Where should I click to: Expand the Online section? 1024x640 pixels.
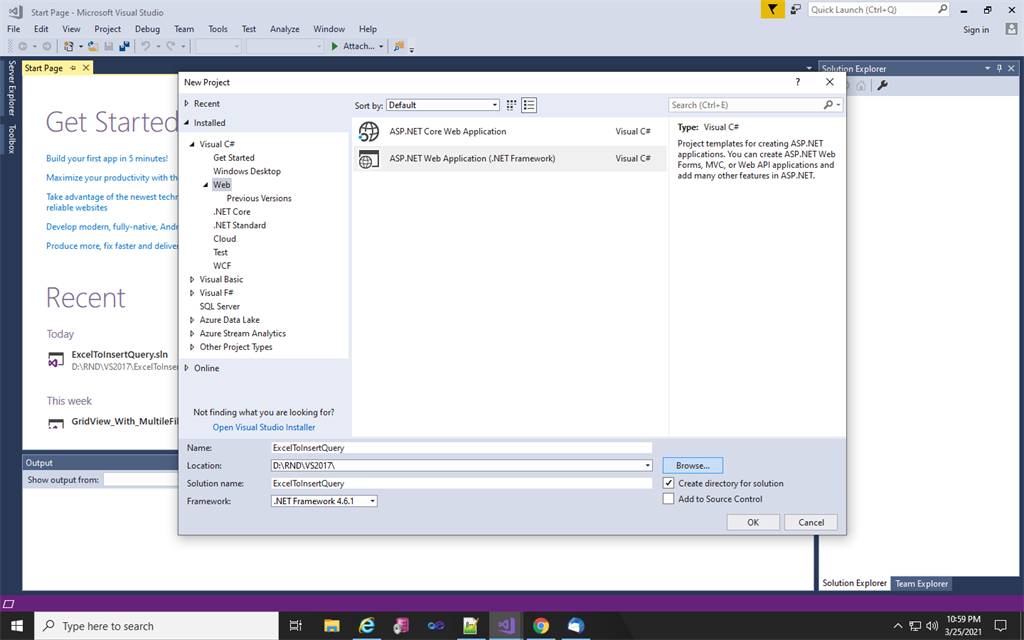tap(187, 368)
